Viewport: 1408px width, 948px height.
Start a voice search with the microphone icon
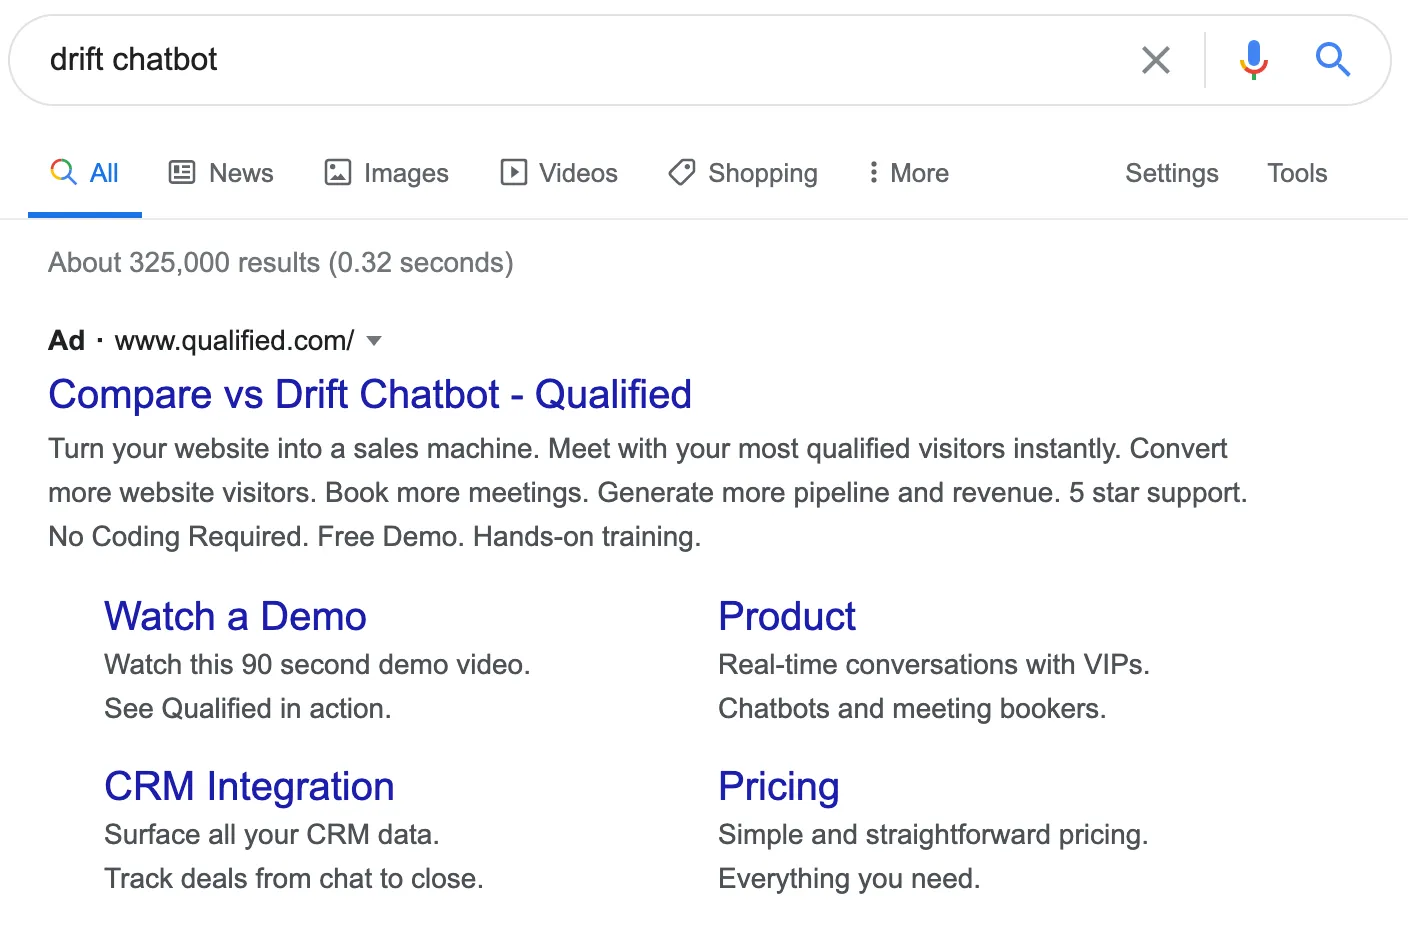[1252, 60]
